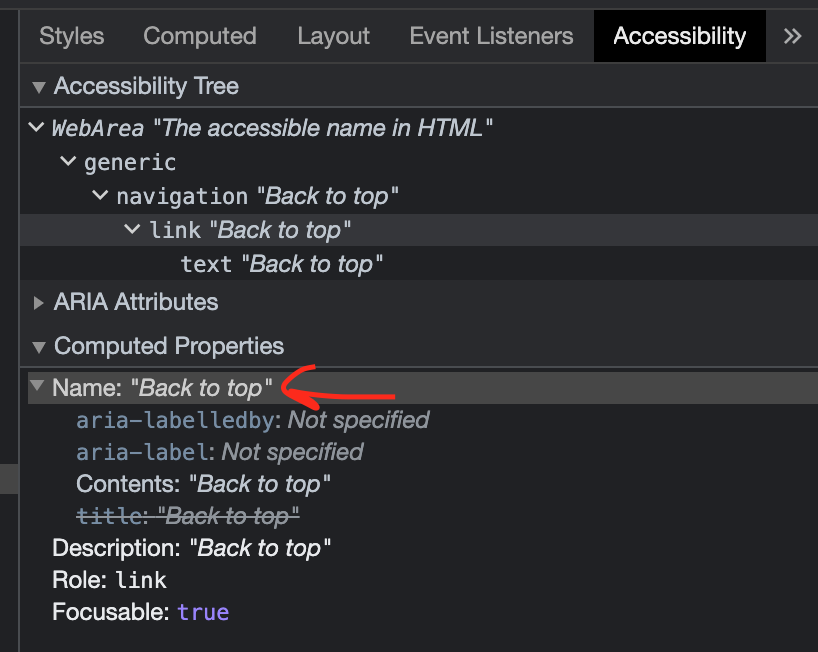This screenshot has width=818, height=652.
Task: Open the more tabs overflow chevron
Action: pos(792,37)
